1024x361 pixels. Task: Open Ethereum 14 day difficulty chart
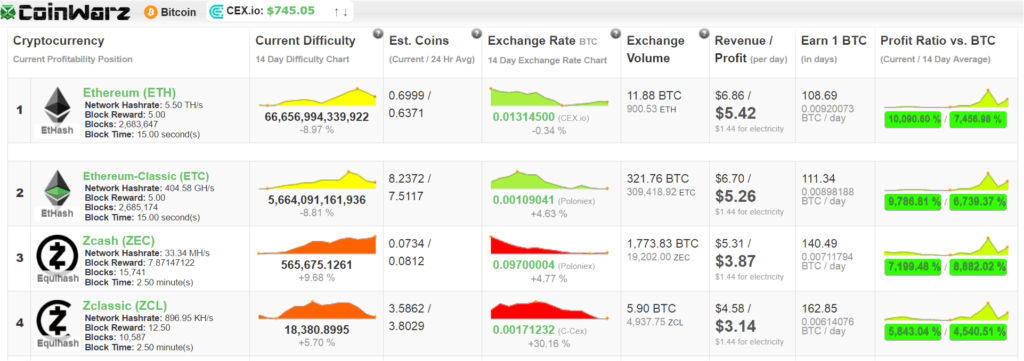coord(317,97)
